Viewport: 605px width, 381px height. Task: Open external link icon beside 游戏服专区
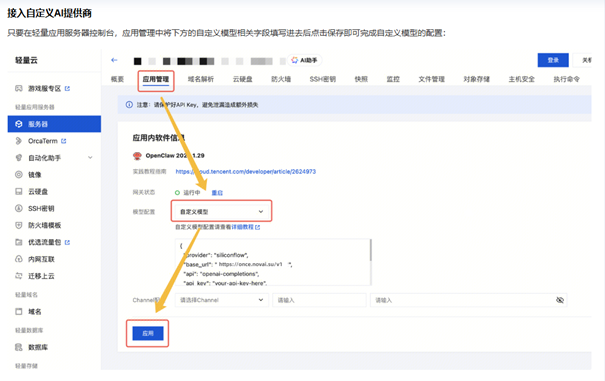[67, 88]
